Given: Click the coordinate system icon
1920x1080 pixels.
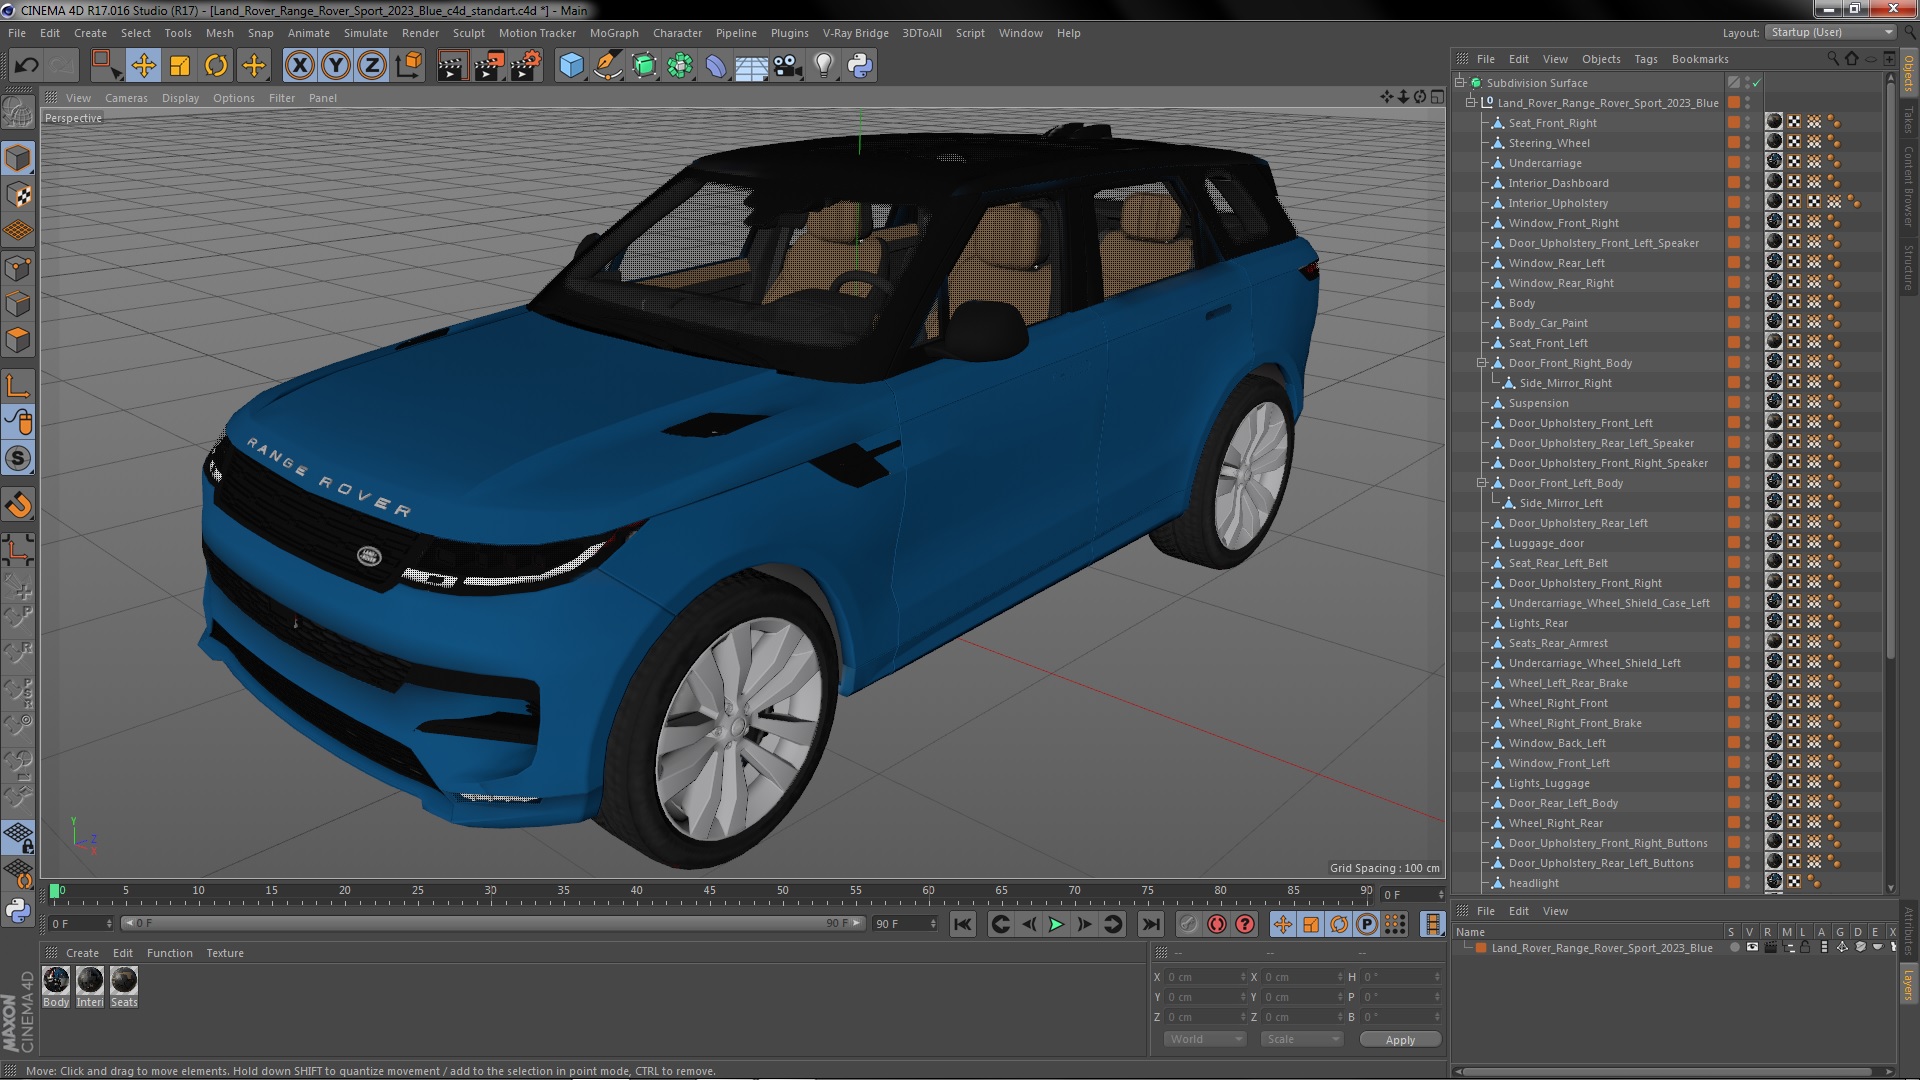Looking at the screenshot, I should click(x=409, y=66).
